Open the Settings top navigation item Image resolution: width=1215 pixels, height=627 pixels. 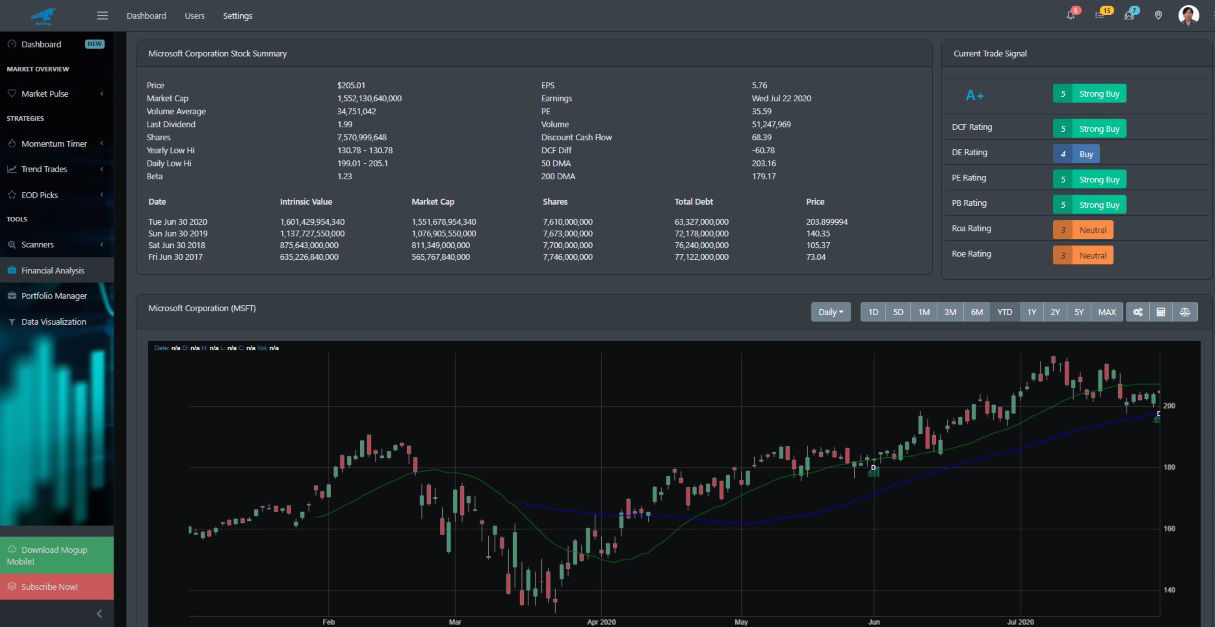click(x=238, y=16)
